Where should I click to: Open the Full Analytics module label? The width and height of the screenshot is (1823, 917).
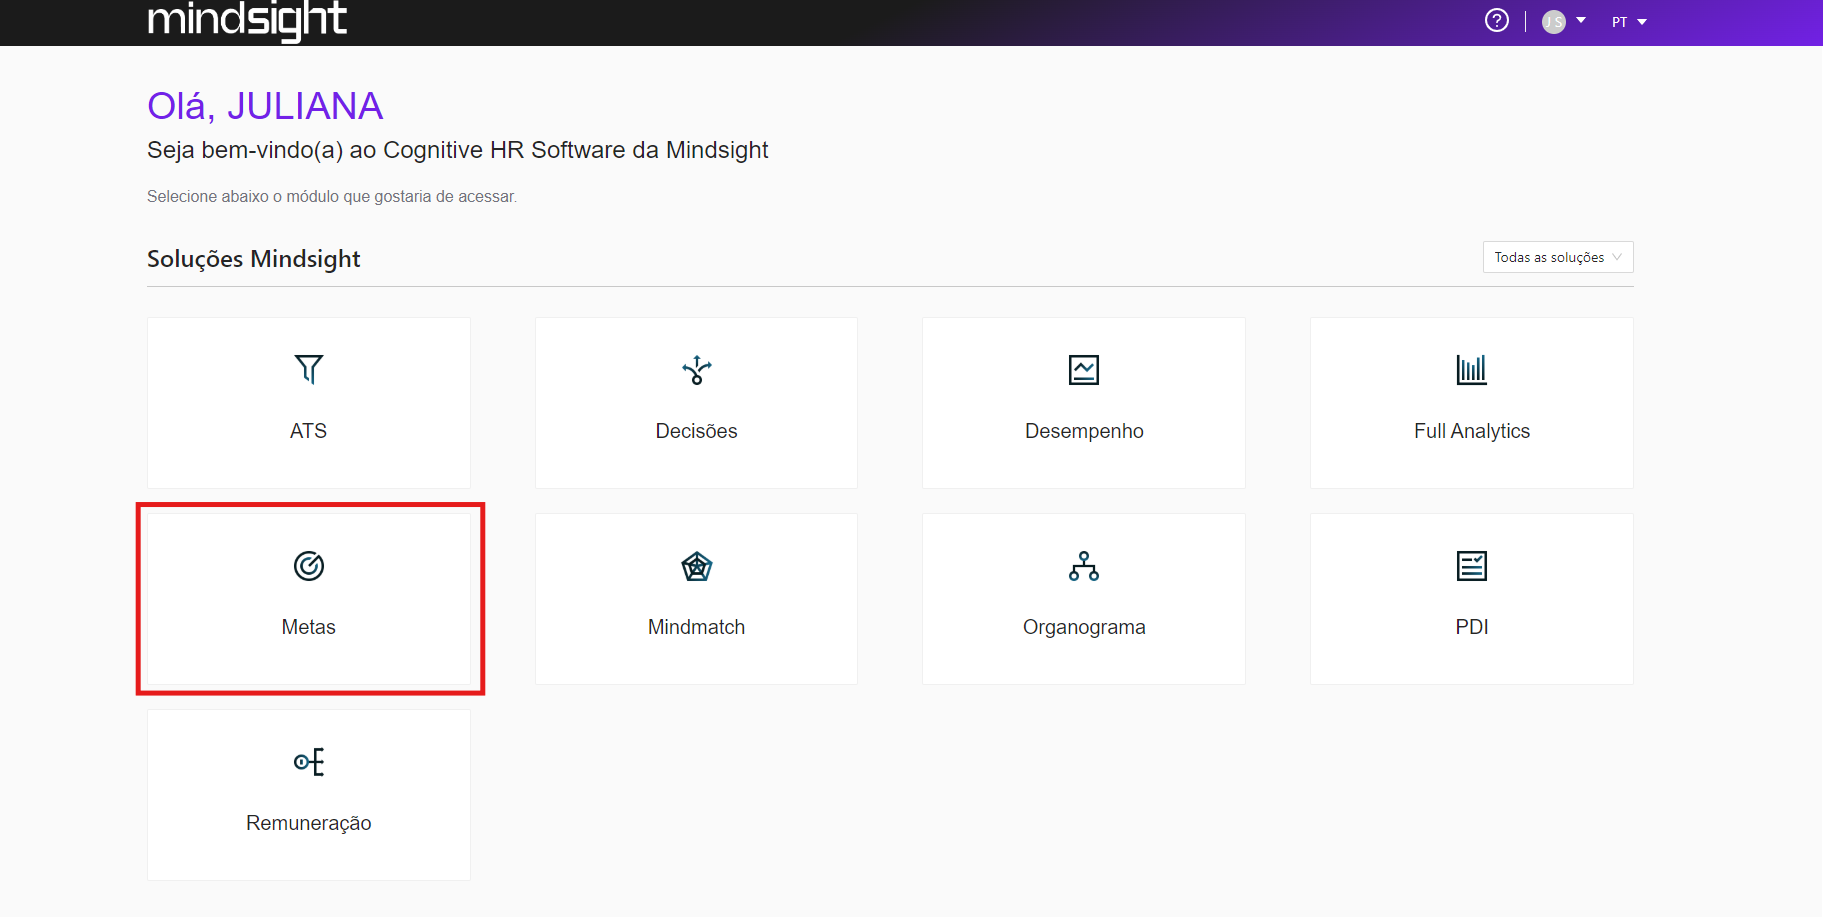(x=1471, y=431)
